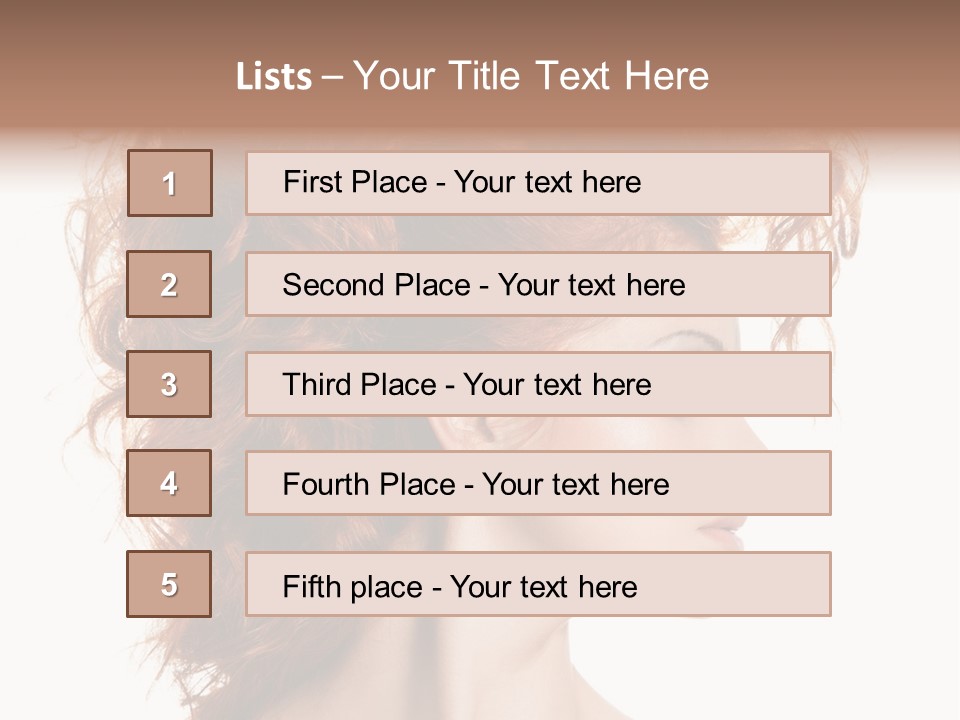Click the number 3 square
Screen dimensions: 960x720
[x=169, y=384]
